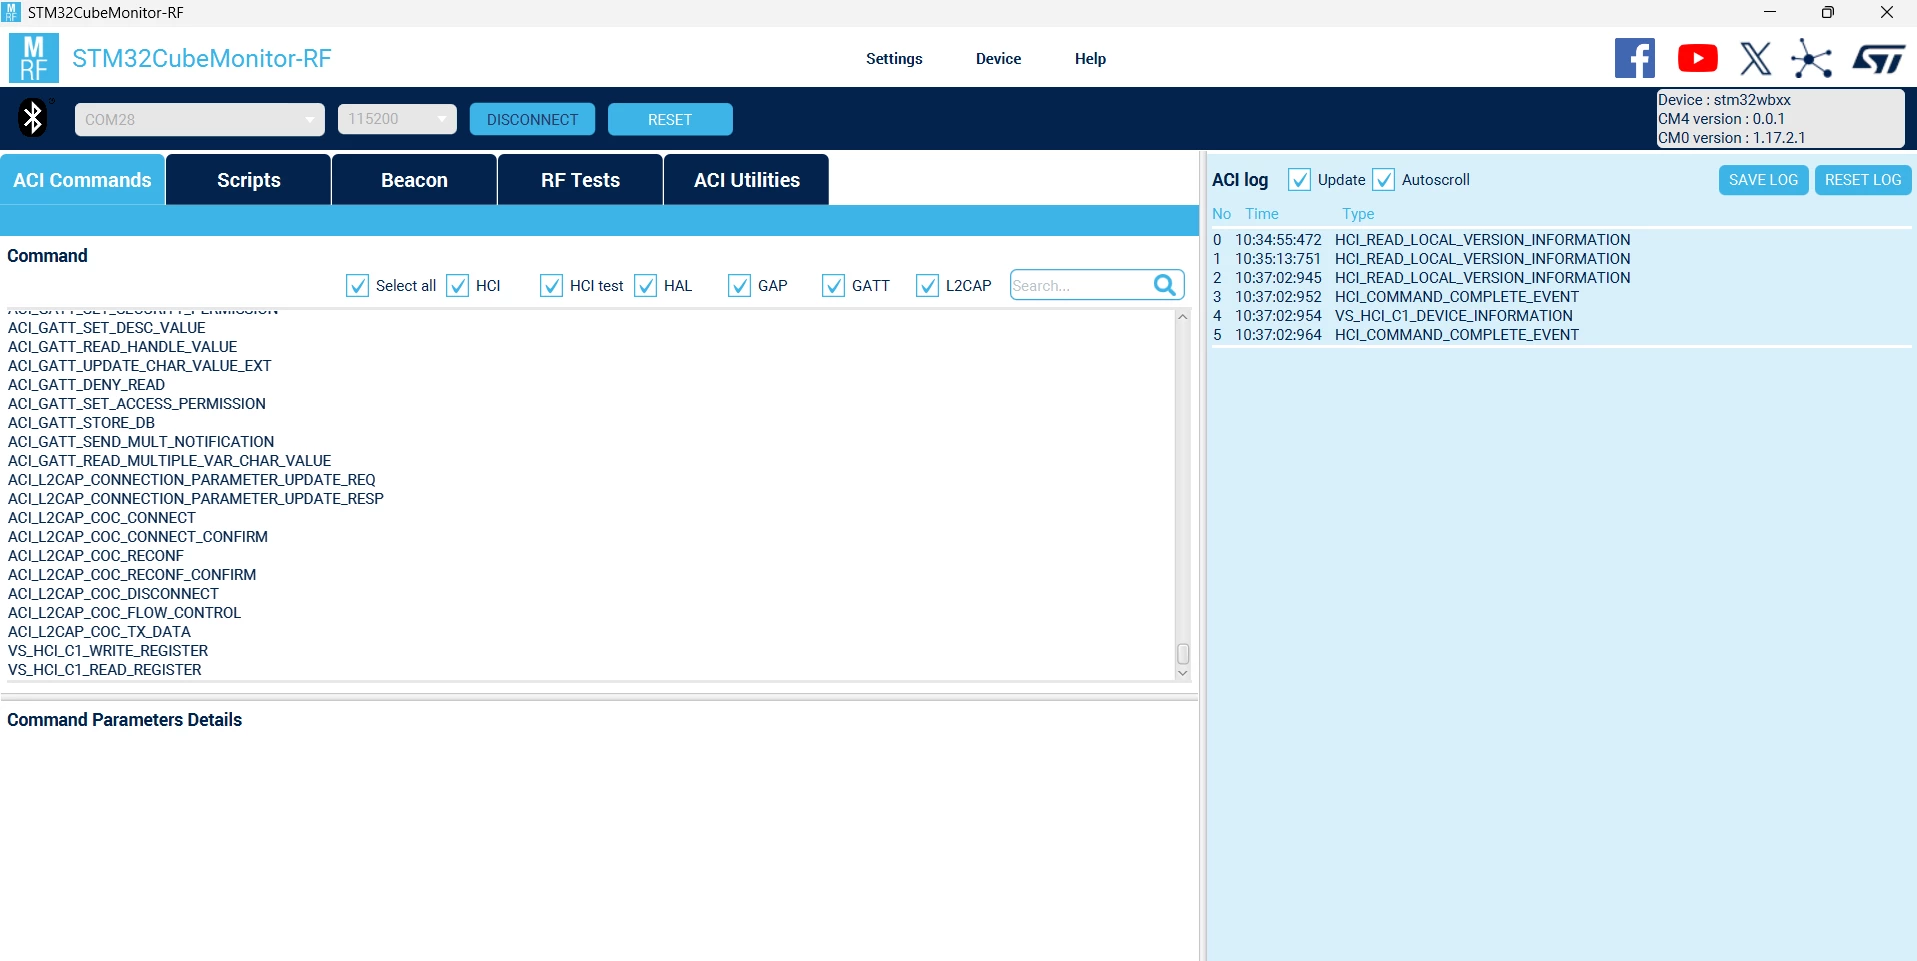Switch to the RF Tests tab
The height and width of the screenshot is (961, 1917).
[580, 180]
